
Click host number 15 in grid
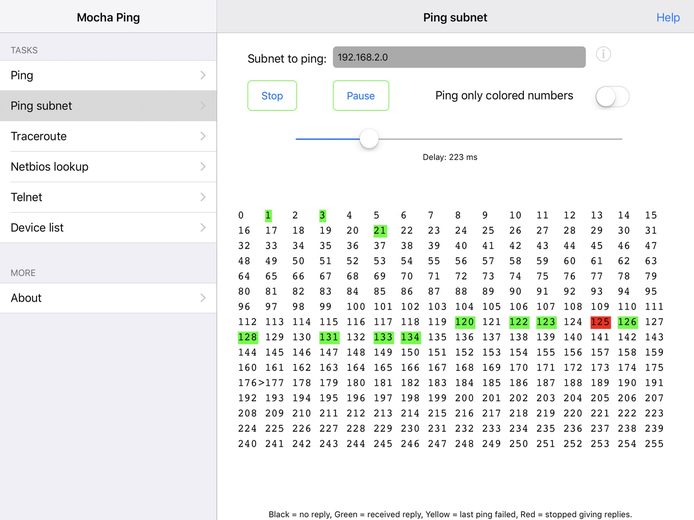(x=651, y=216)
